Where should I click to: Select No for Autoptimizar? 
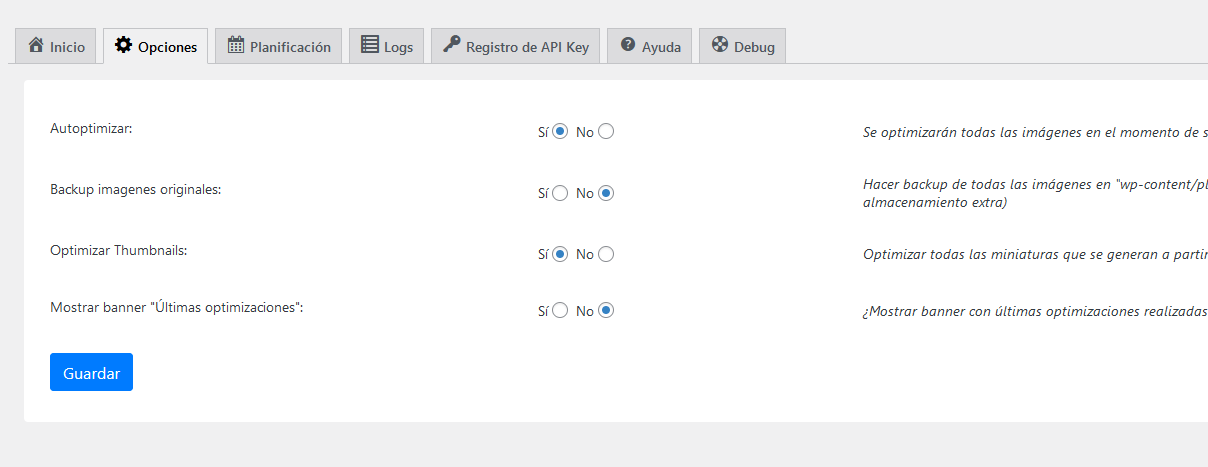[x=606, y=131]
